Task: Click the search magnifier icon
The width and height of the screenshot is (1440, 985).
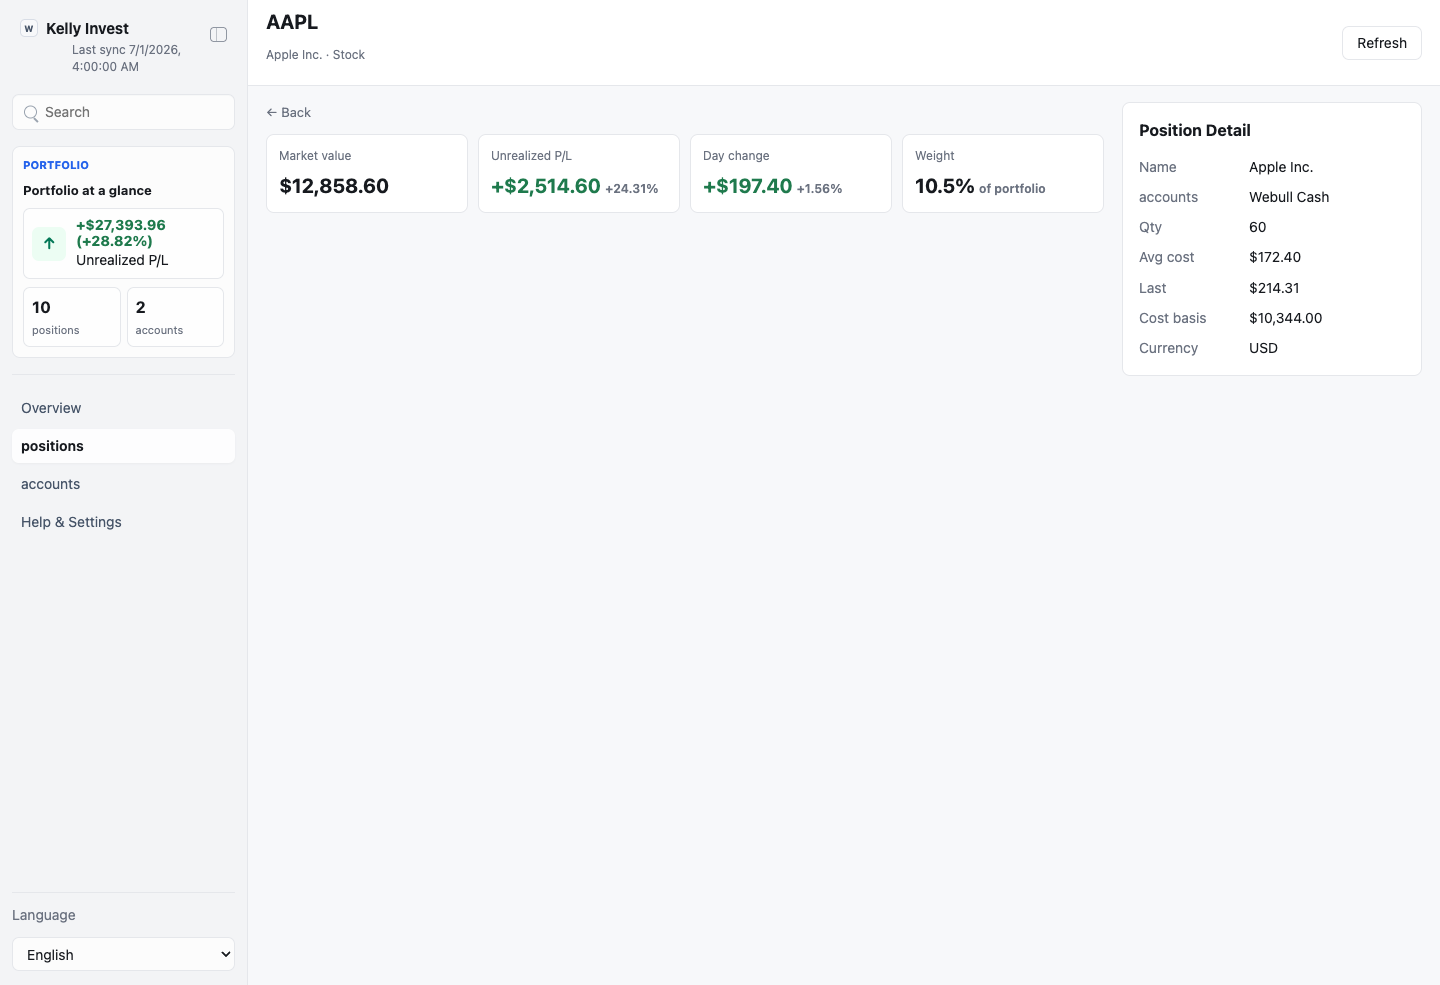Action: (31, 113)
